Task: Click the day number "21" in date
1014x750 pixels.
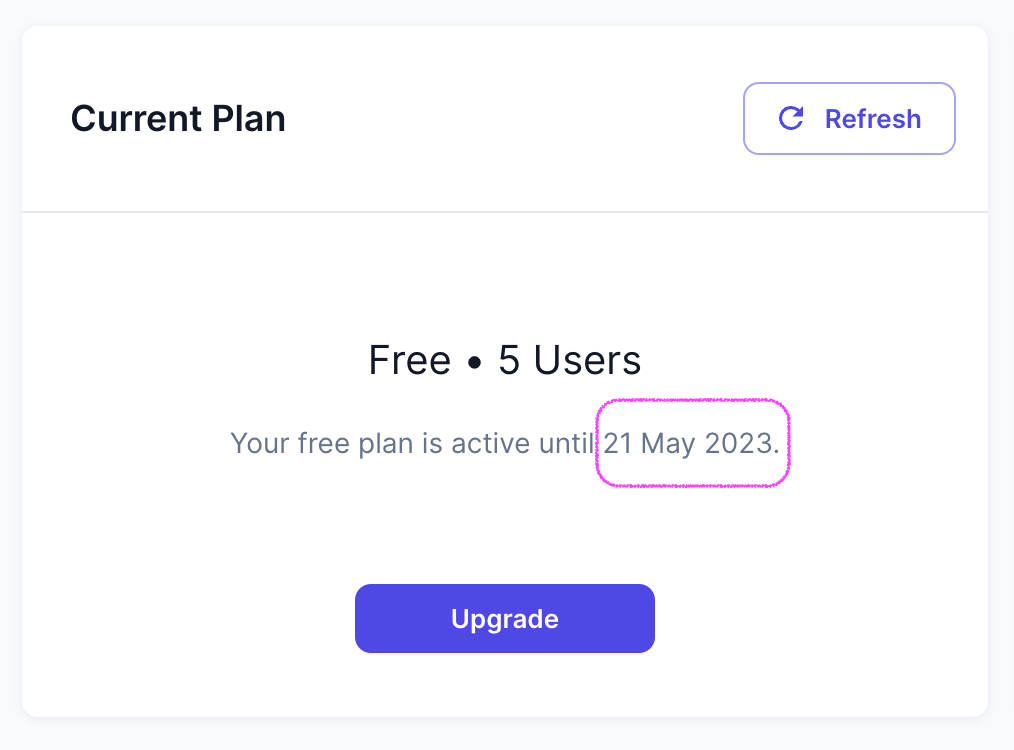Action: (618, 443)
